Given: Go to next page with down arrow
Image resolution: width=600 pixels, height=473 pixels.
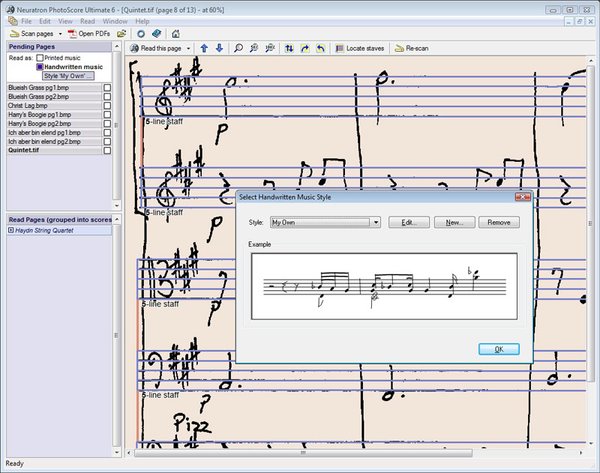Looking at the screenshot, I should click(219, 48).
